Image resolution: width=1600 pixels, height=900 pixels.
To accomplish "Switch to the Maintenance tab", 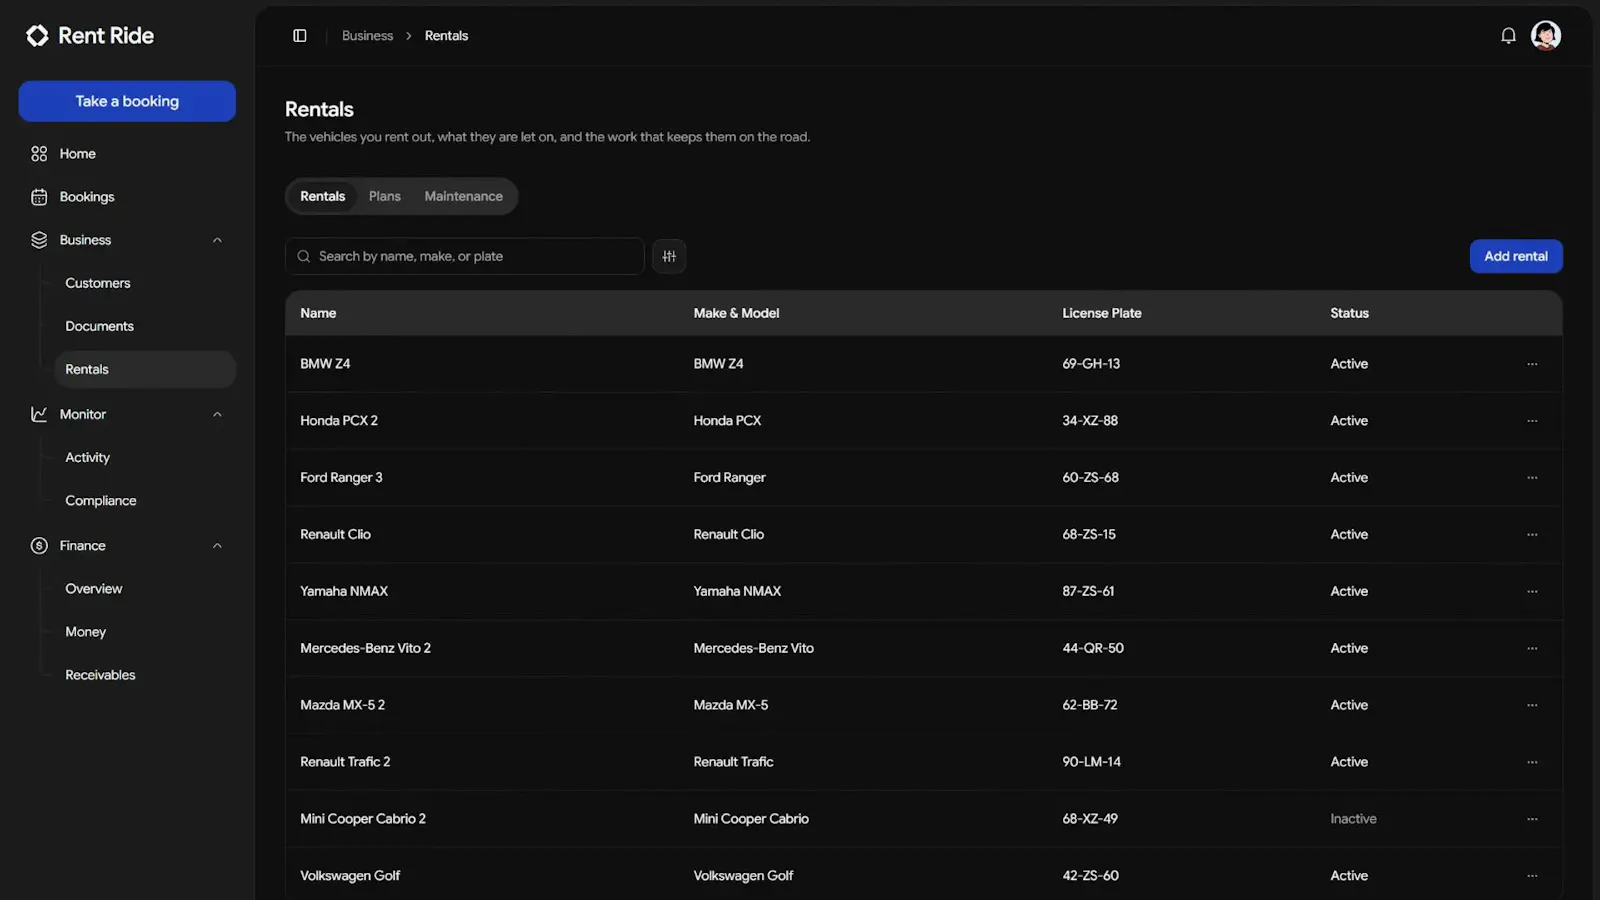I will coord(463,196).
